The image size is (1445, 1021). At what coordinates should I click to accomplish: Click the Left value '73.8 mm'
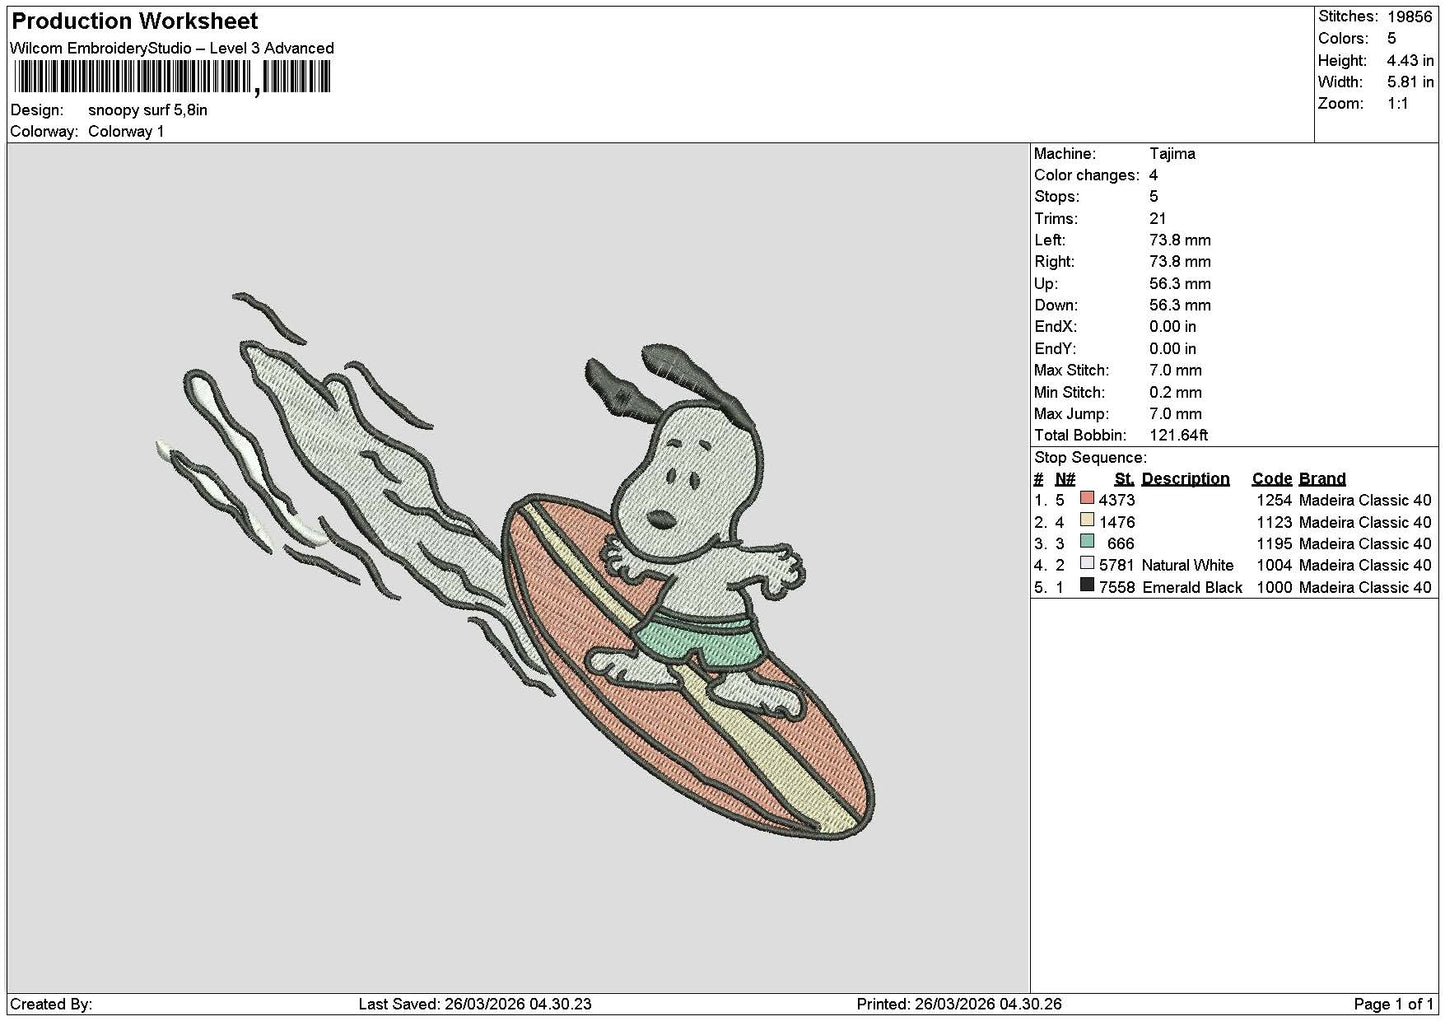point(1180,240)
